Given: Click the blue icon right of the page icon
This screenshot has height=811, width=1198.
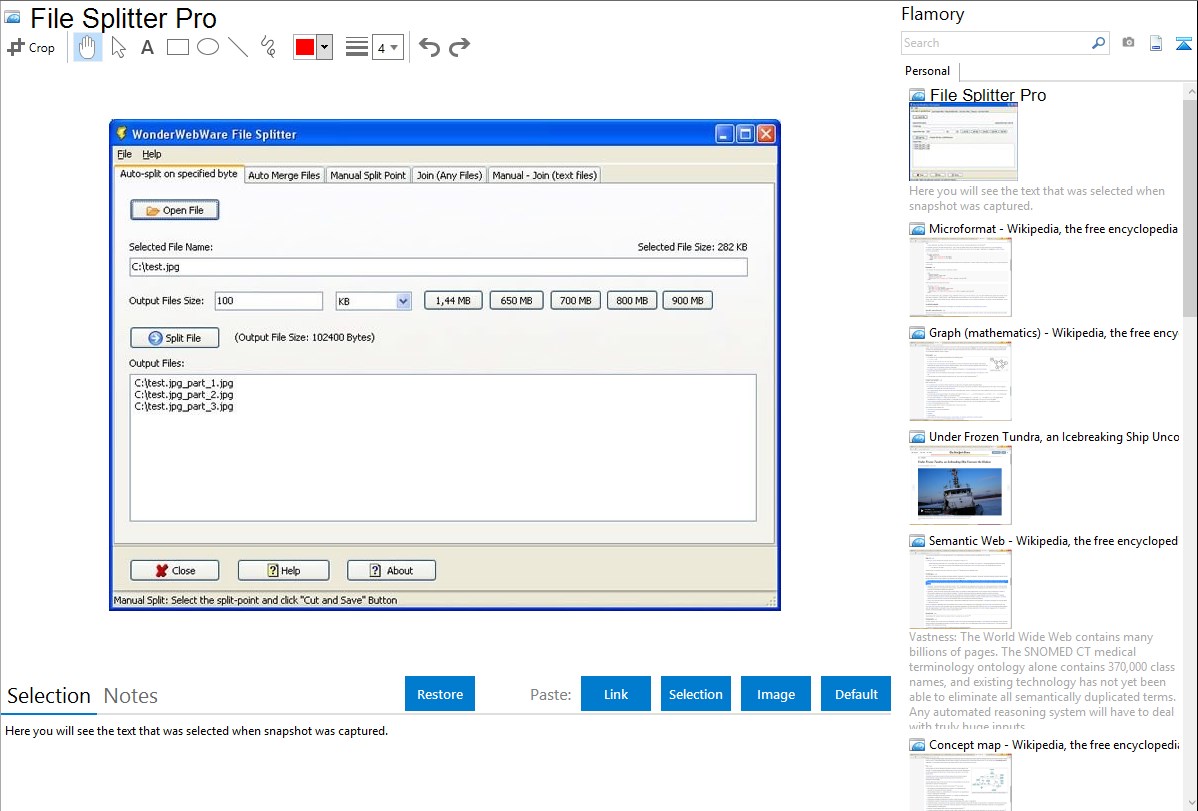Looking at the screenshot, I should click(x=1183, y=44).
